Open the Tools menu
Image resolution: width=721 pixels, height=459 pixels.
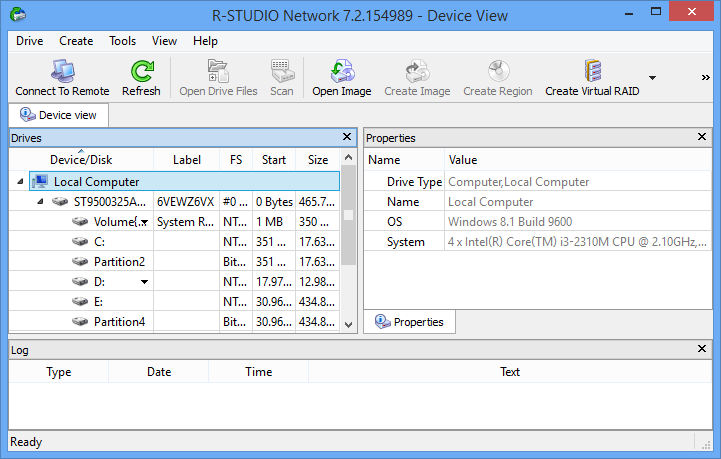coord(122,41)
